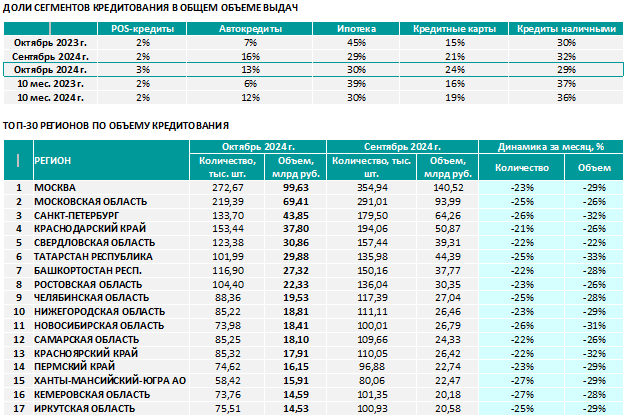The image size is (626, 417).
Task: Click the heading ТОП-30 РЕГИОНОВ ПО ОБЪЕМУ КРЕДИТОВАНИЯ
Action: 116,125
